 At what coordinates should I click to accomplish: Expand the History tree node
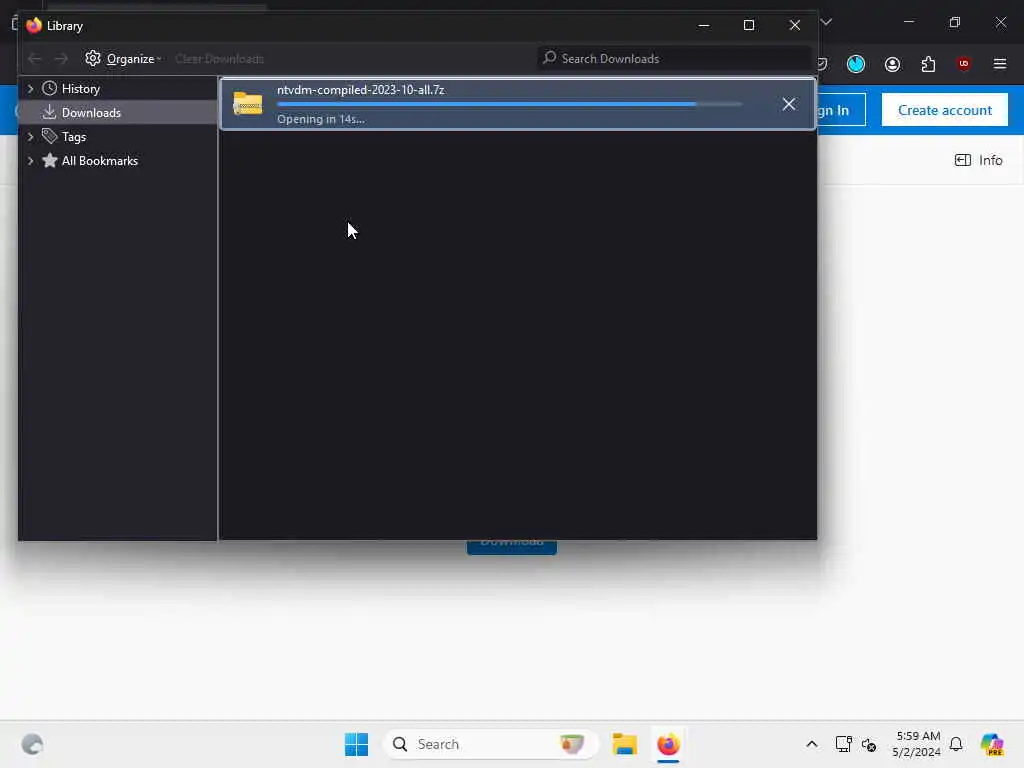tap(30, 88)
